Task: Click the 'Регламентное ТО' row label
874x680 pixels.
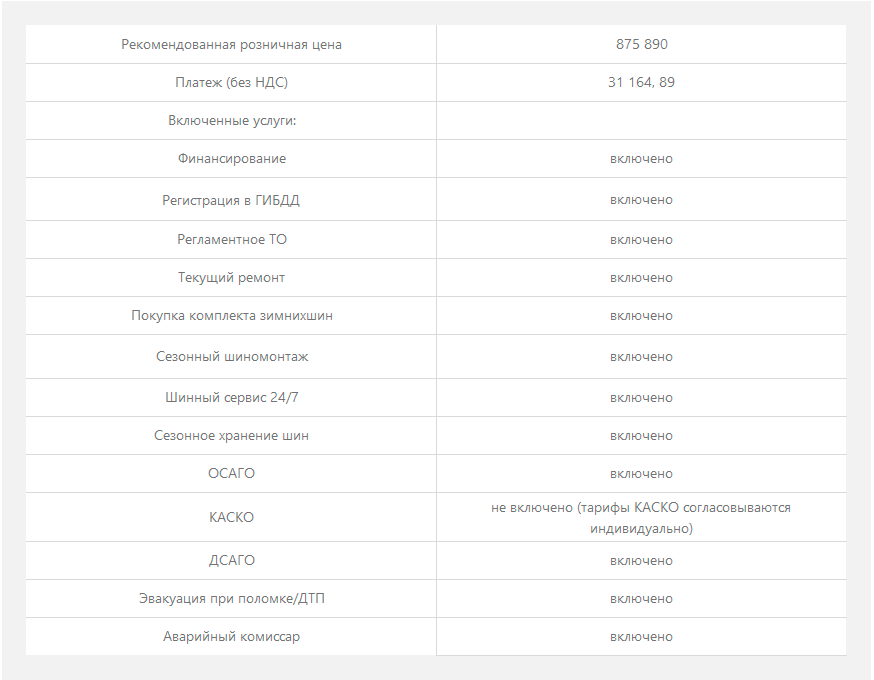Action: [x=232, y=239]
